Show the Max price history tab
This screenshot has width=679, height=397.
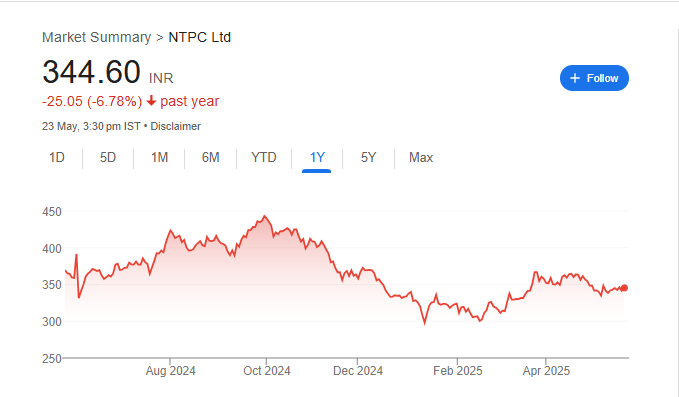(x=421, y=158)
